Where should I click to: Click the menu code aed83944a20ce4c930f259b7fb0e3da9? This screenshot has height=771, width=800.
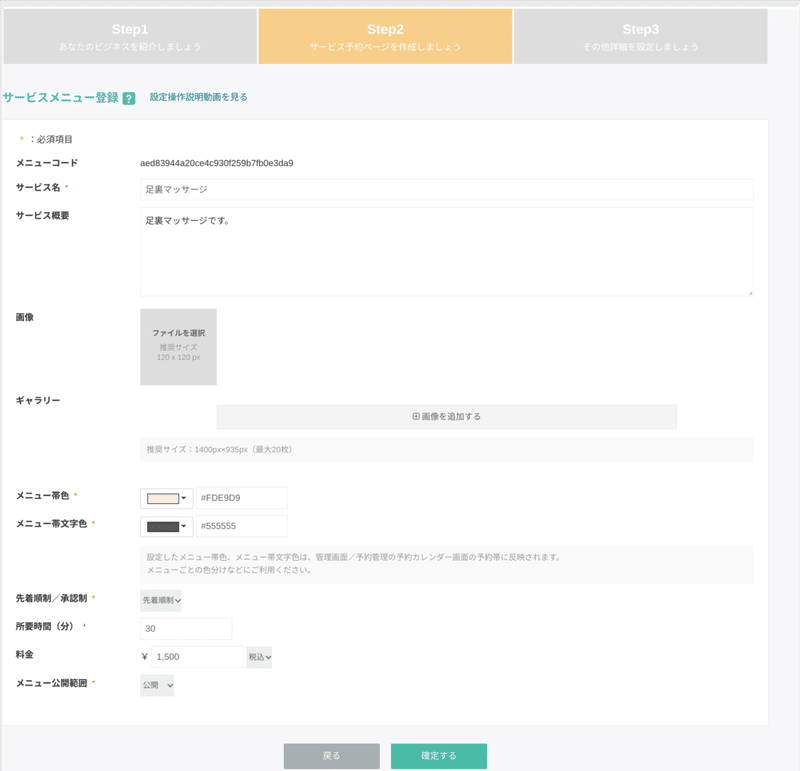coord(217,163)
